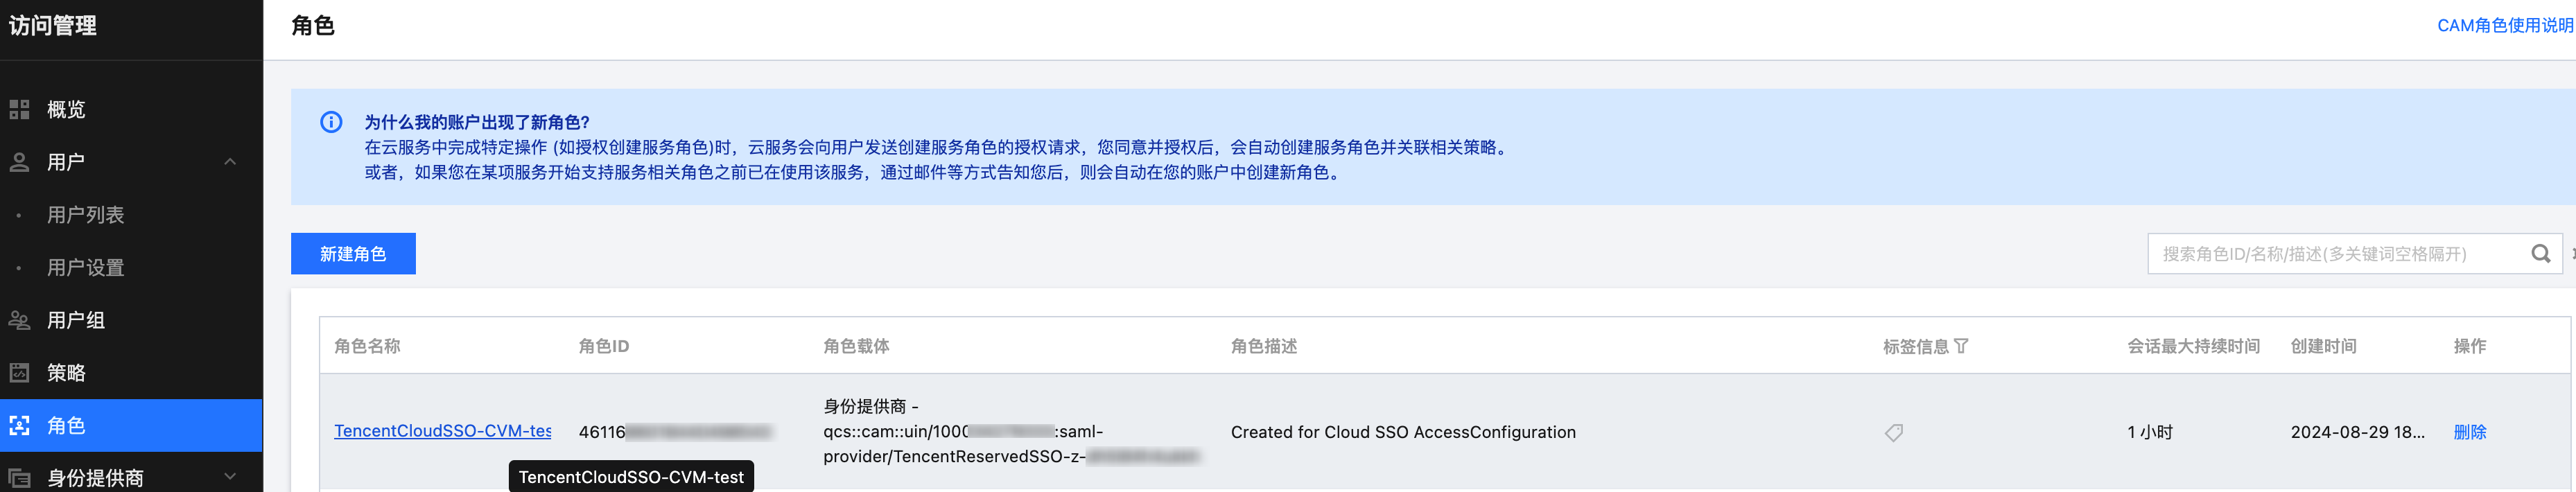This screenshot has height=492, width=2576.
Task: Click the blue info circle icon
Action: point(331,122)
